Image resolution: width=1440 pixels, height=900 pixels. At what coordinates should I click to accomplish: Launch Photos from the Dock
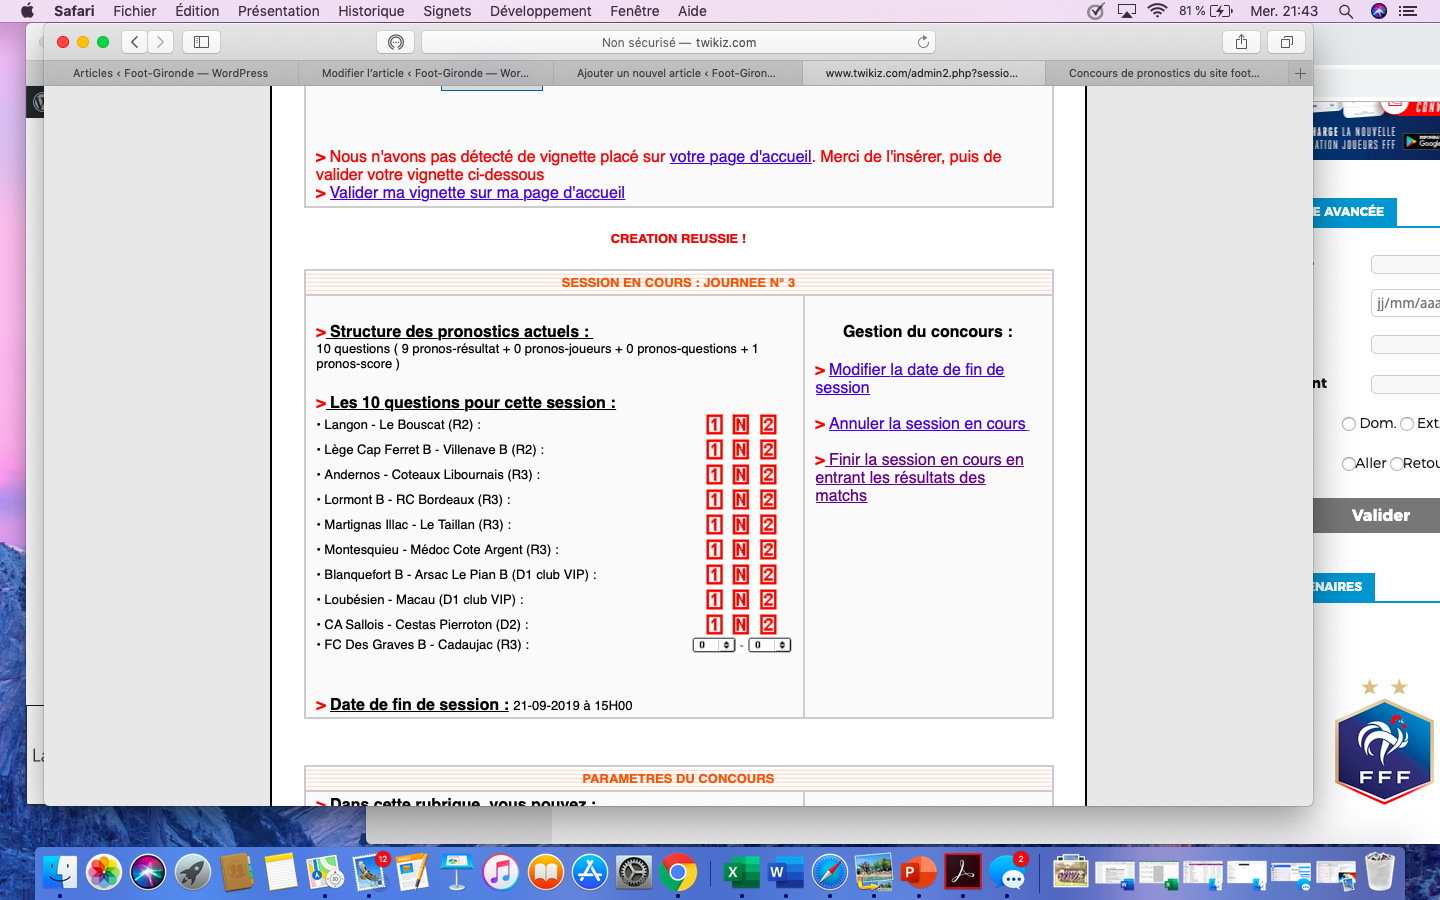point(104,872)
